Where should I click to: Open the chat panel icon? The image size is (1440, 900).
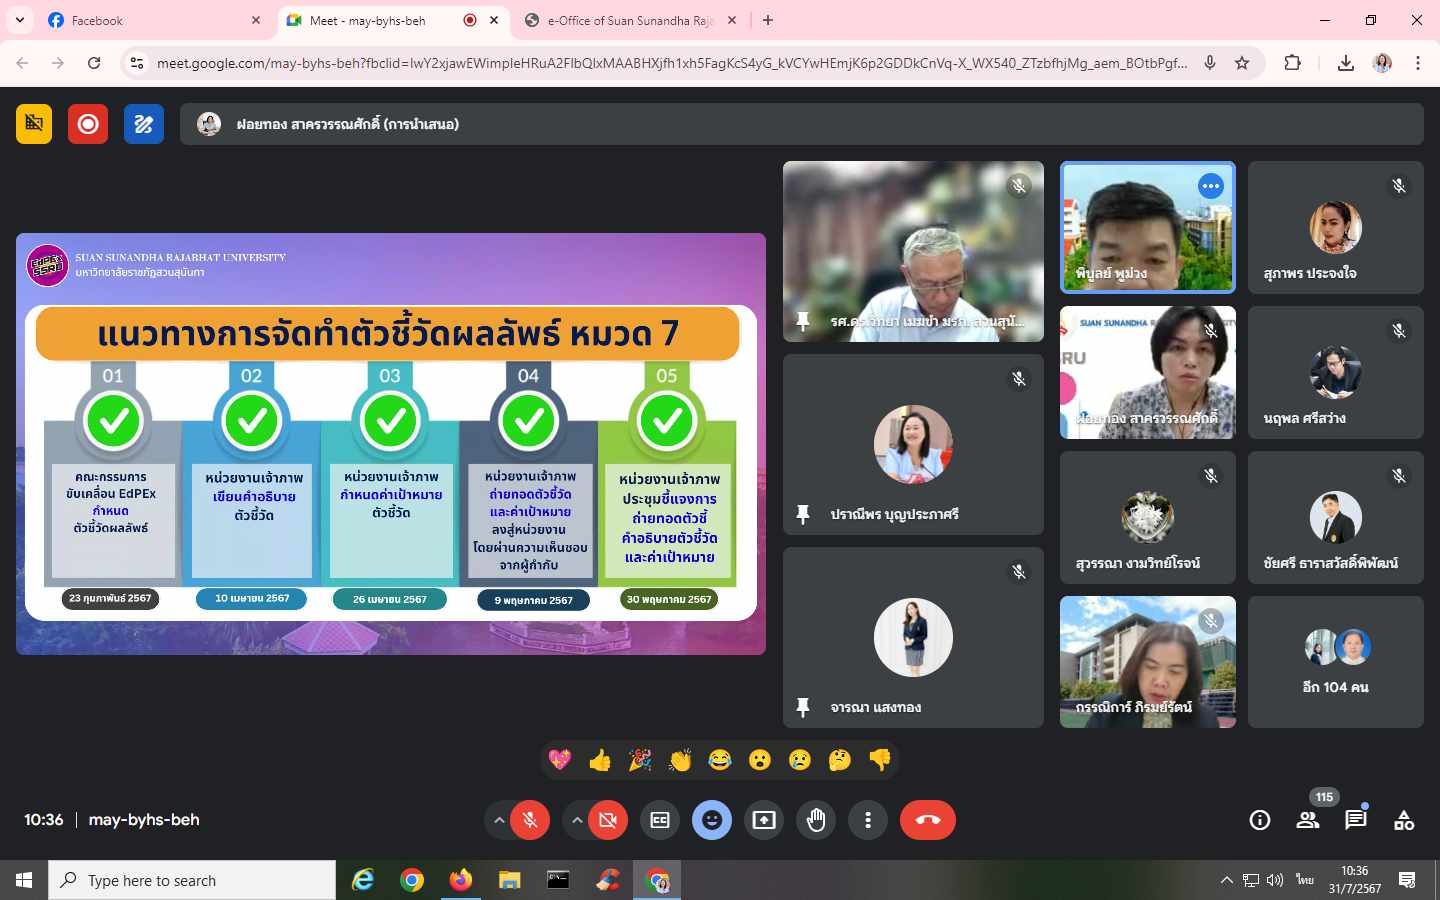coord(1355,820)
